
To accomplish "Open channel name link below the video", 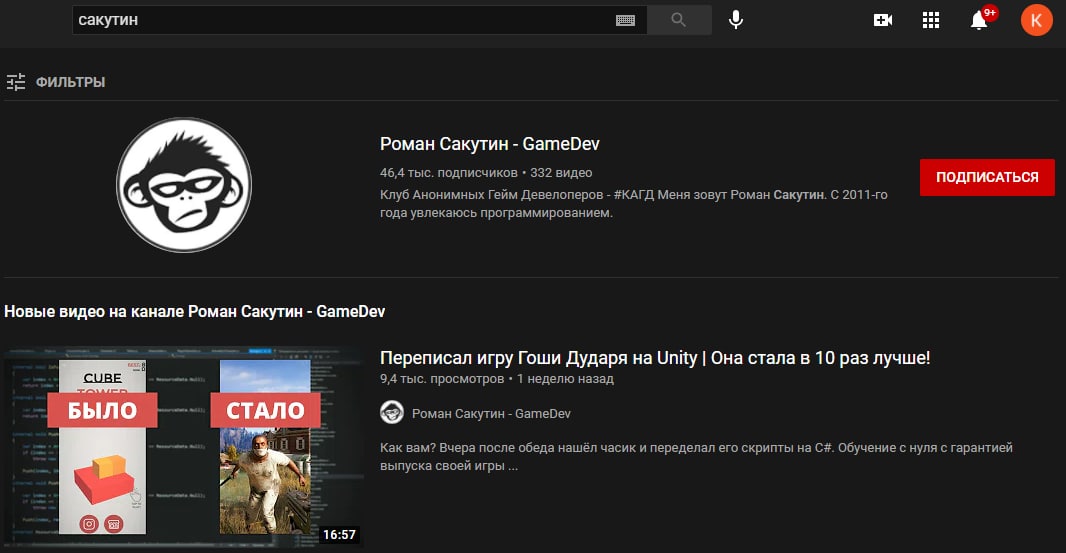I will (491, 414).
